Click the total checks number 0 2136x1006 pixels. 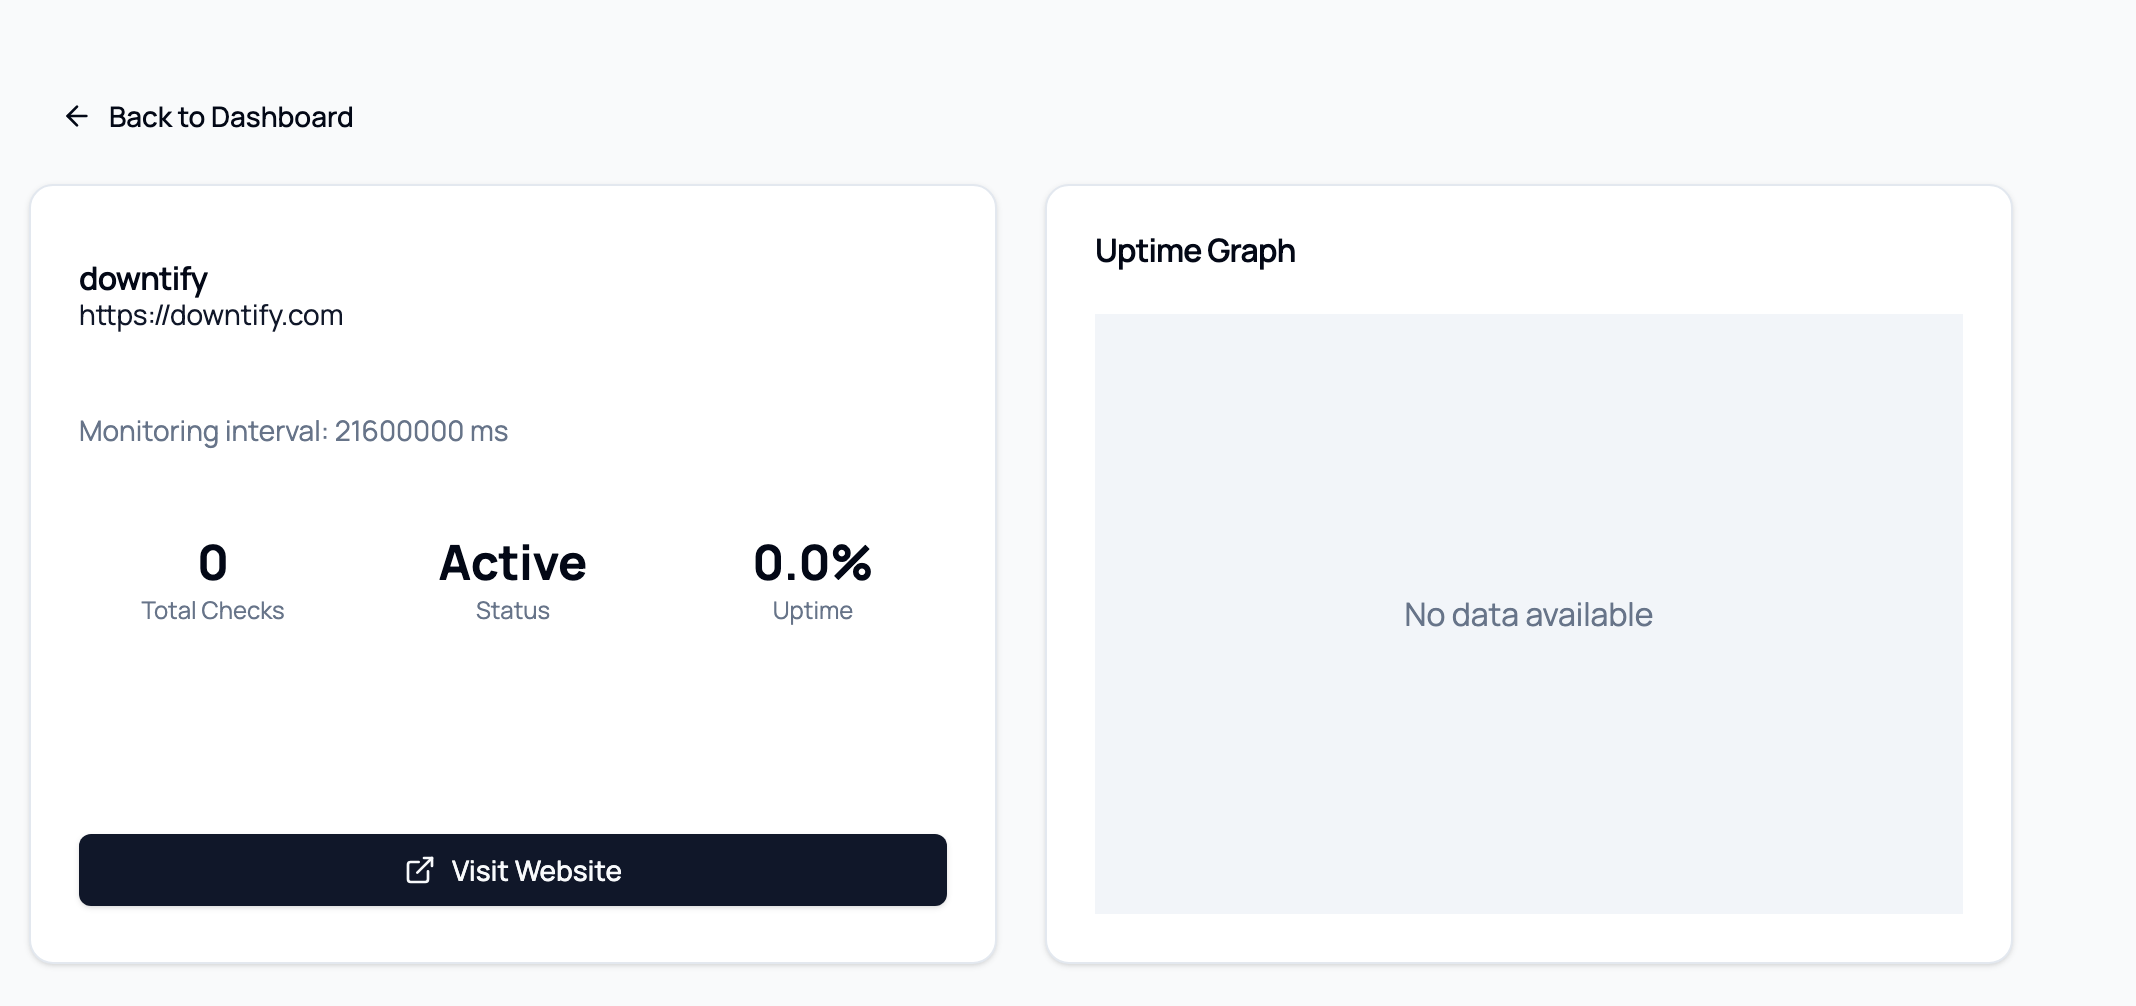pyautogui.click(x=213, y=563)
